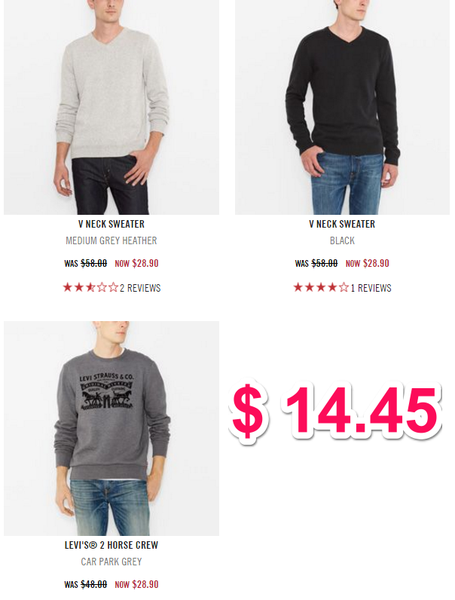
Task: Click the WAS $58.00 price under black sweater
Action: point(316,263)
